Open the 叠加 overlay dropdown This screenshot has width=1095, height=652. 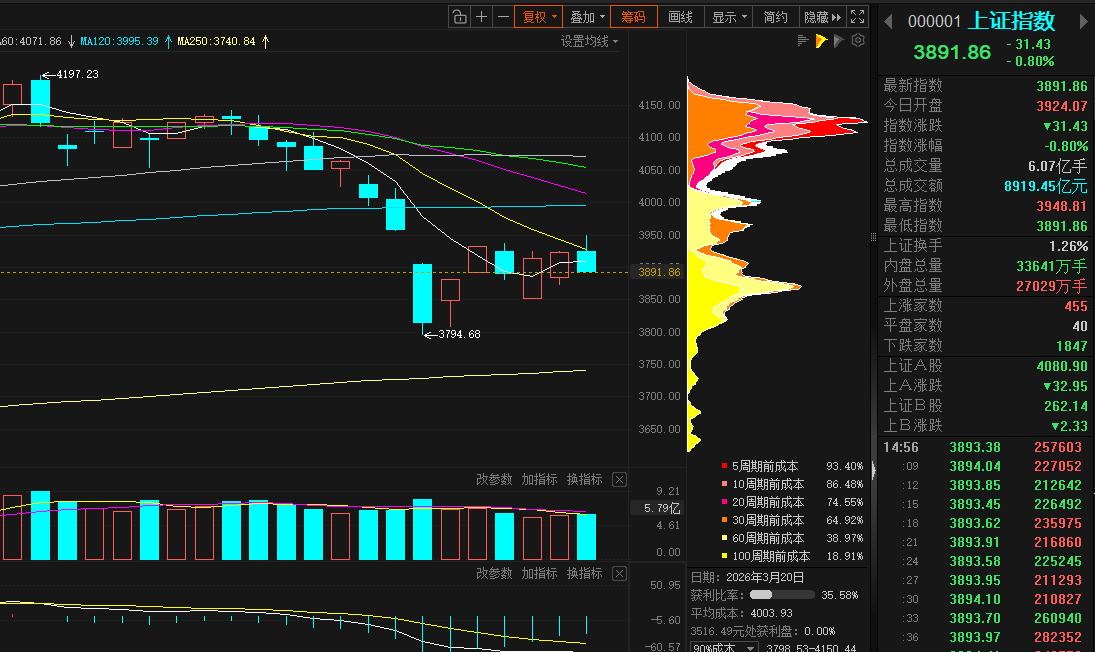(587, 17)
